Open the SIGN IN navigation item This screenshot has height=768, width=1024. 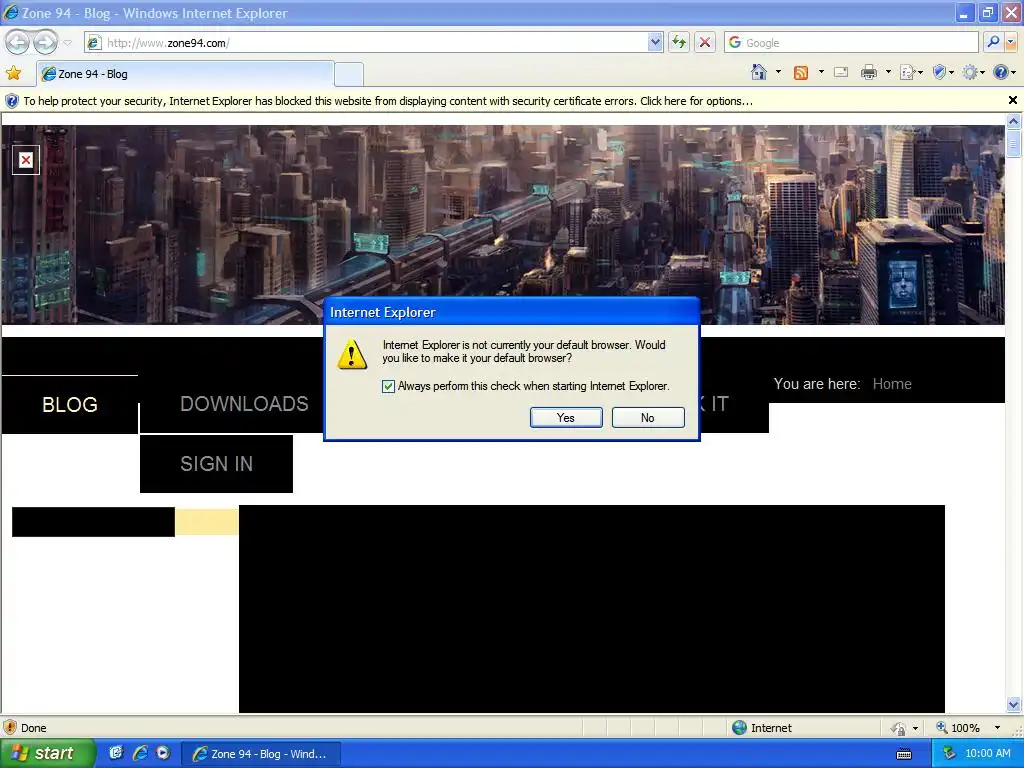click(x=216, y=464)
